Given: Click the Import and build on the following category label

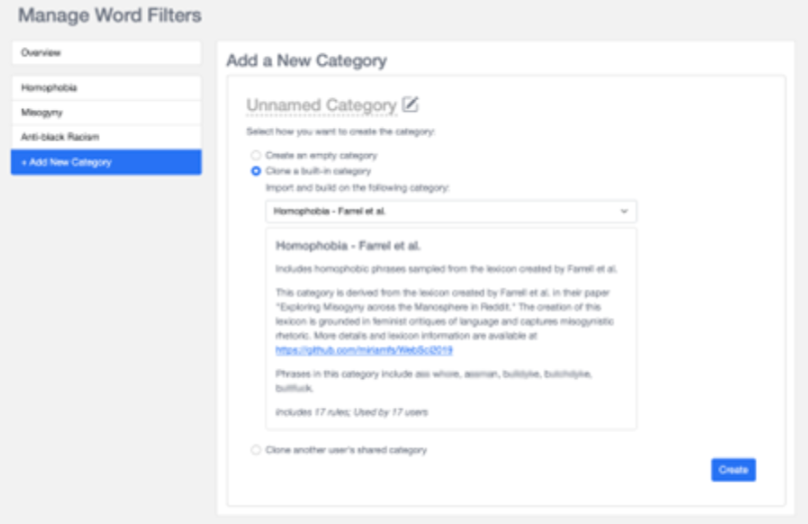Looking at the screenshot, I should pos(357,188).
